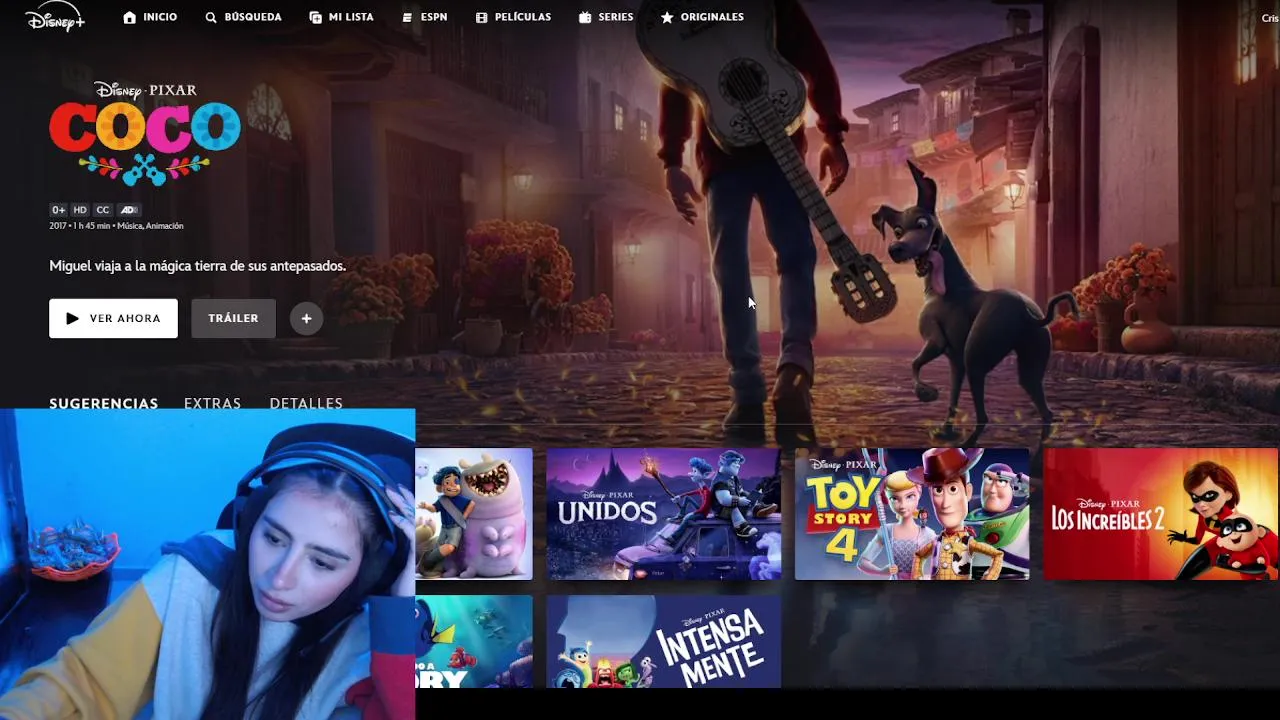Click the Originales star icon
The width and height of the screenshot is (1280, 720).
tap(667, 17)
